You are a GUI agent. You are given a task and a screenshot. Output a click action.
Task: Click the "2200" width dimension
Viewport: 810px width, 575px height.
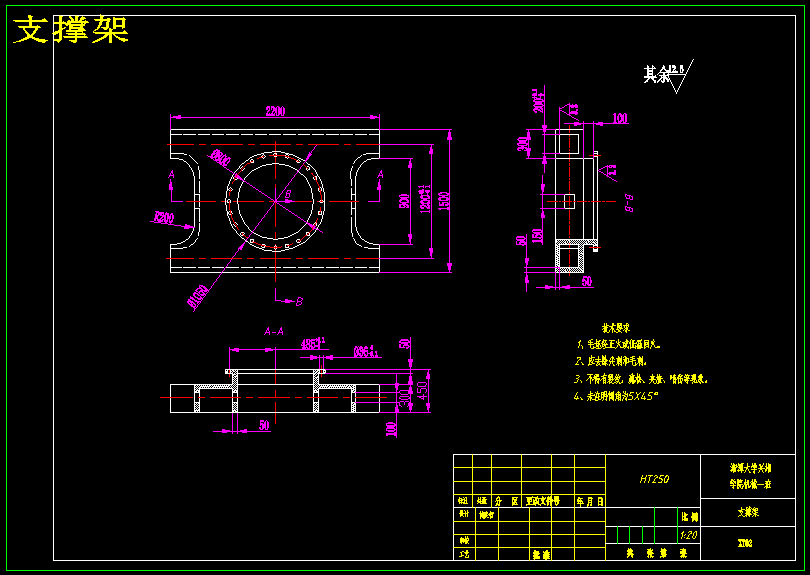[x=275, y=111]
